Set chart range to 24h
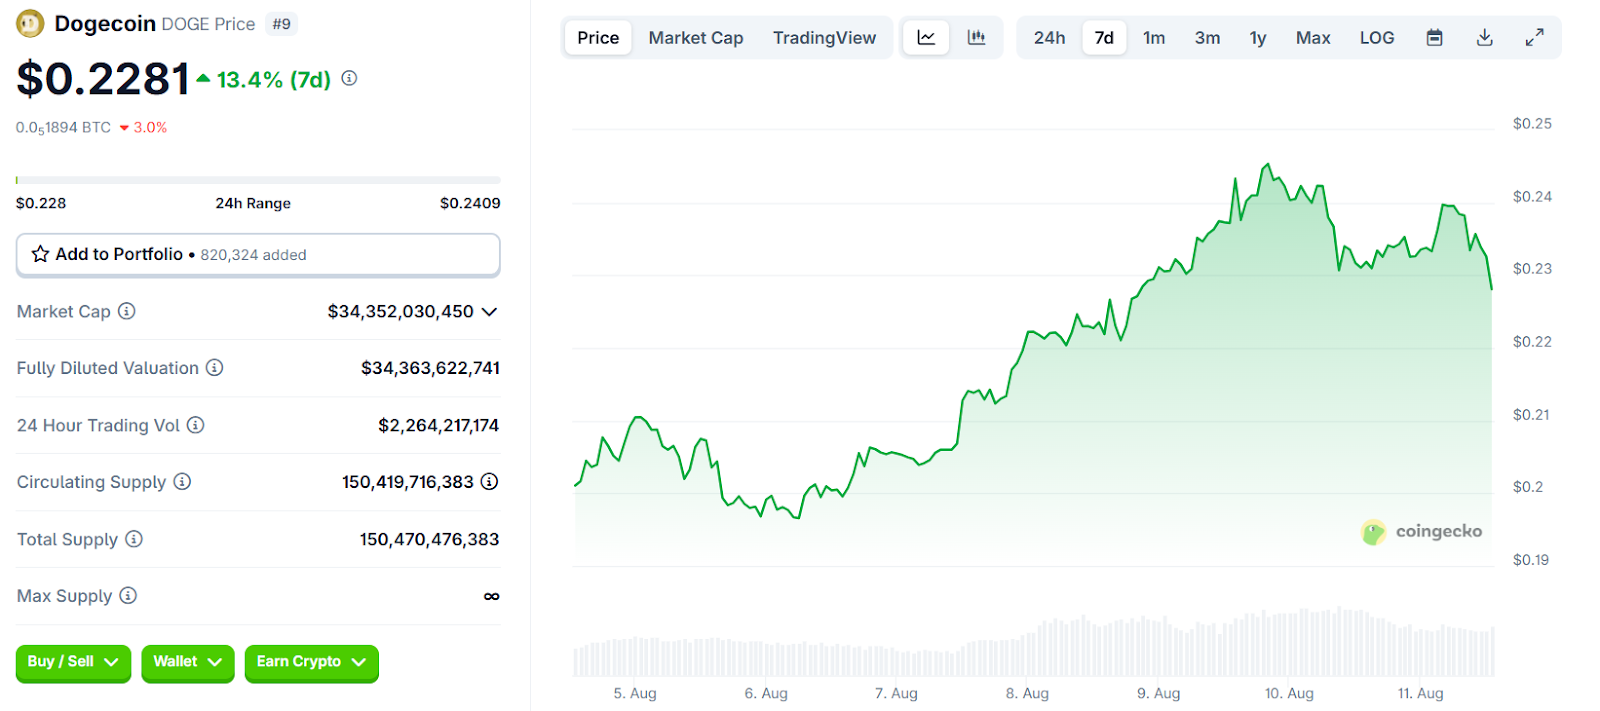 1049,38
